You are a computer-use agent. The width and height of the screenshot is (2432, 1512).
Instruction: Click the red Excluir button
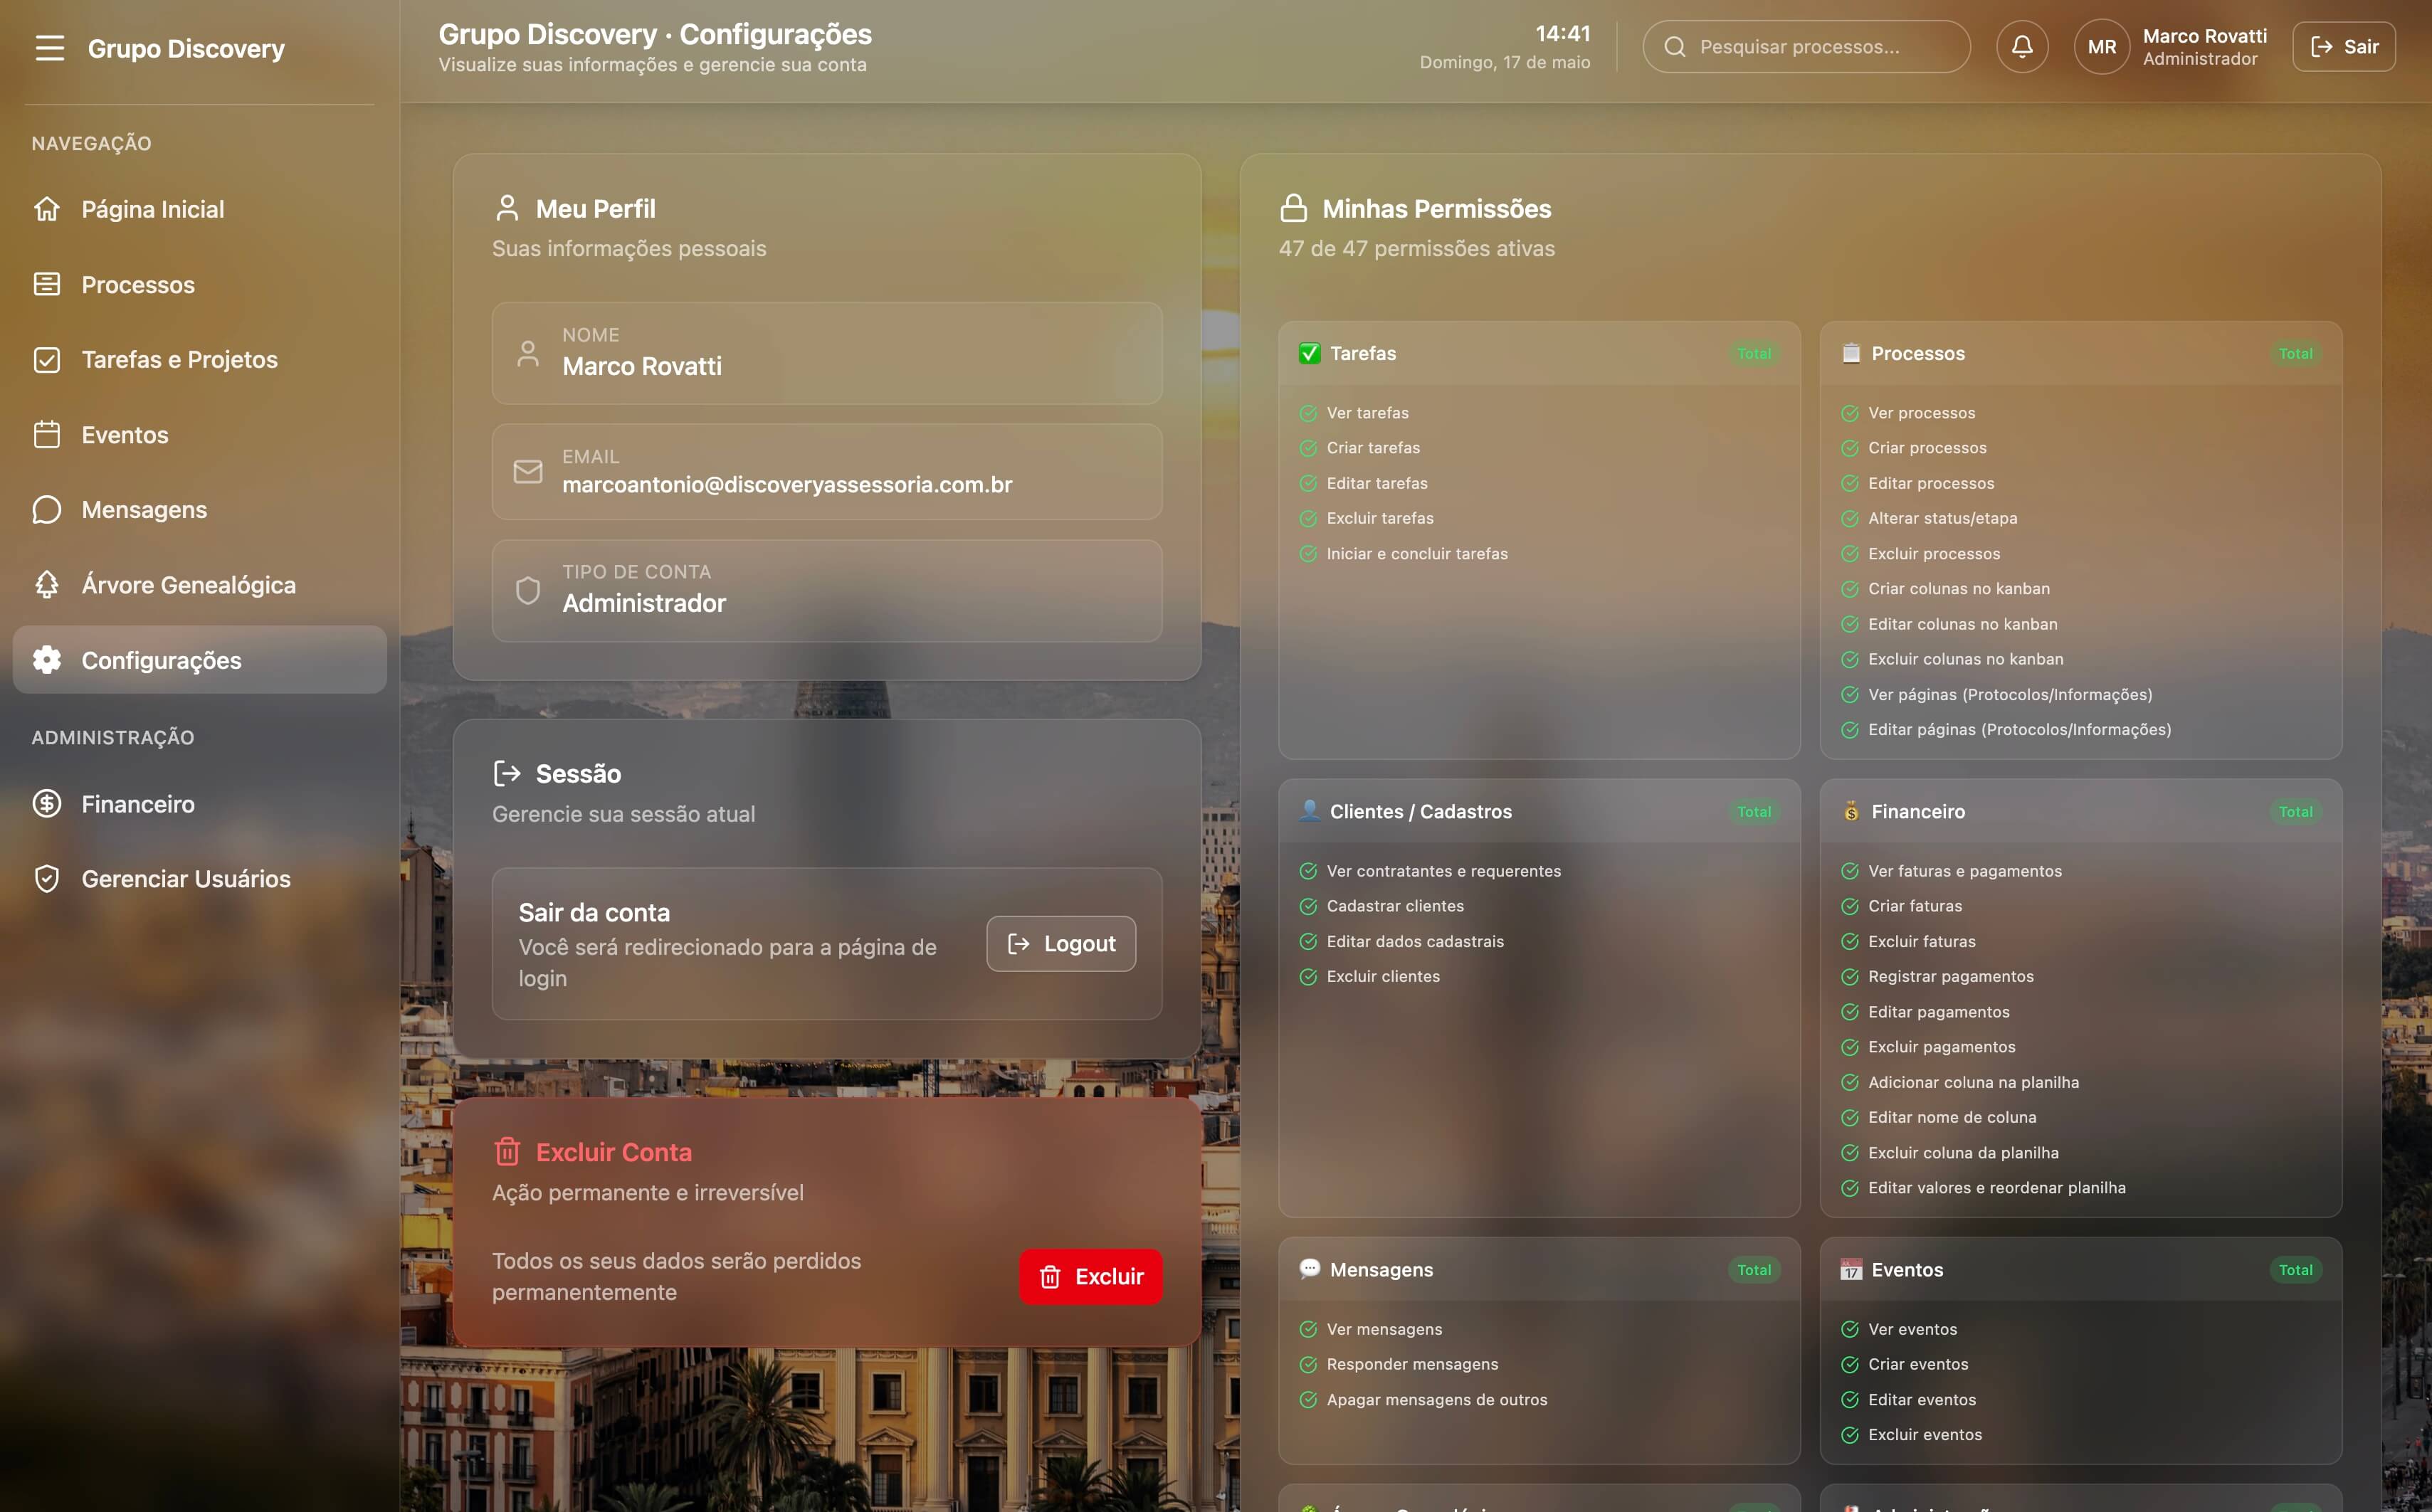click(x=1091, y=1276)
